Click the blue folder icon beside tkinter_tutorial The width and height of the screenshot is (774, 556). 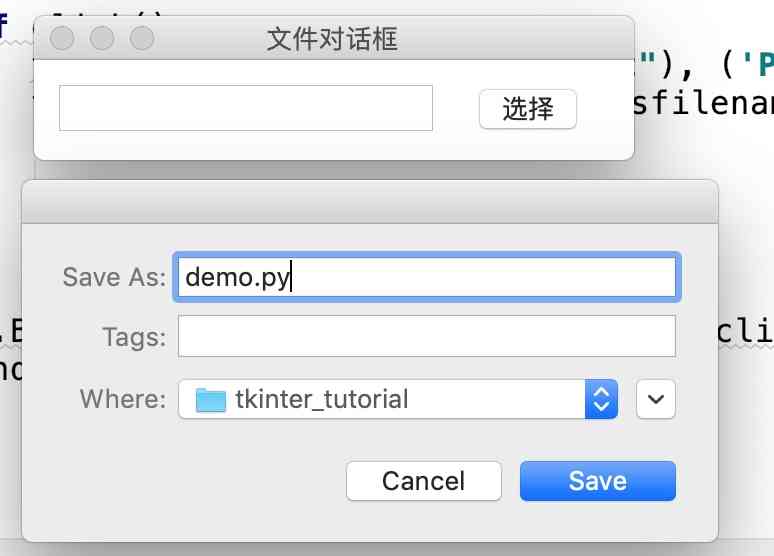click(x=211, y=400)
